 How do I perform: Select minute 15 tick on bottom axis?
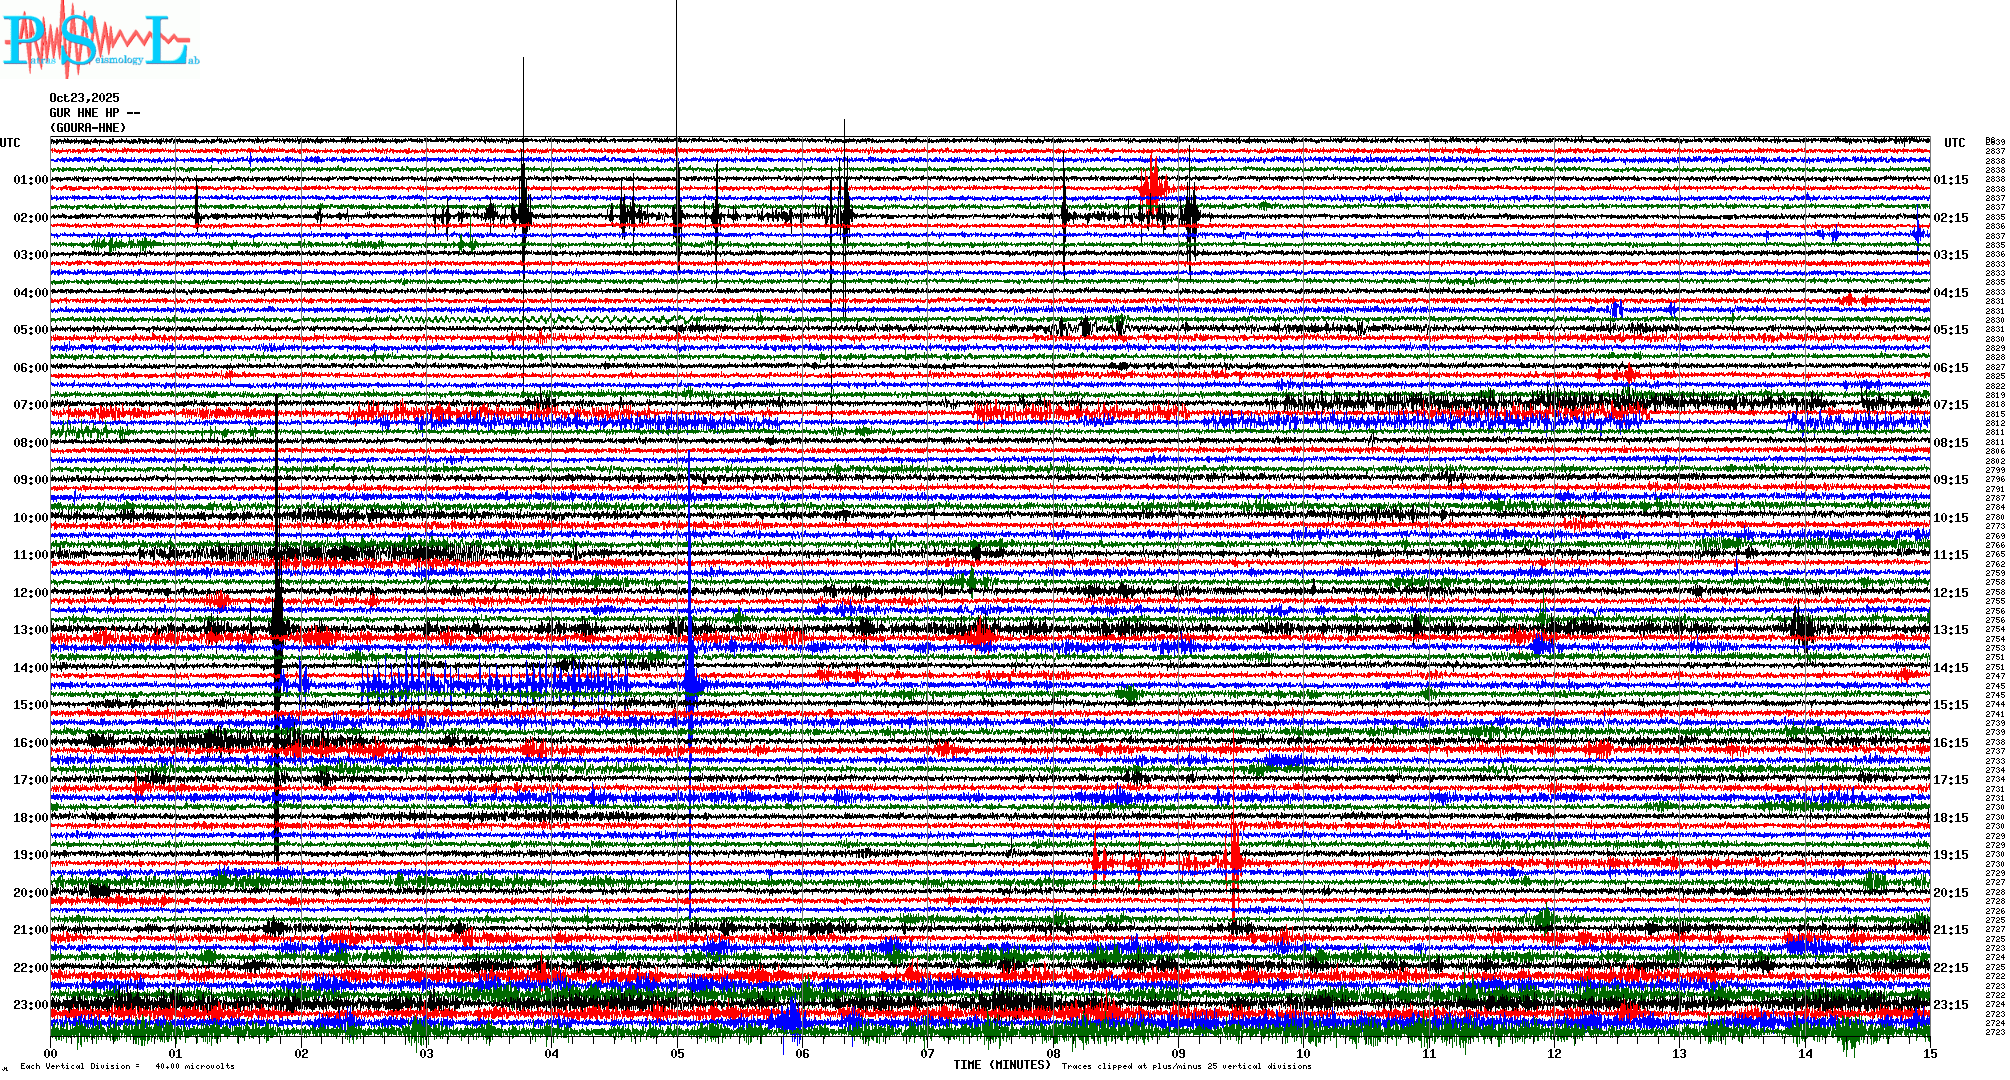(1929, 1053)
